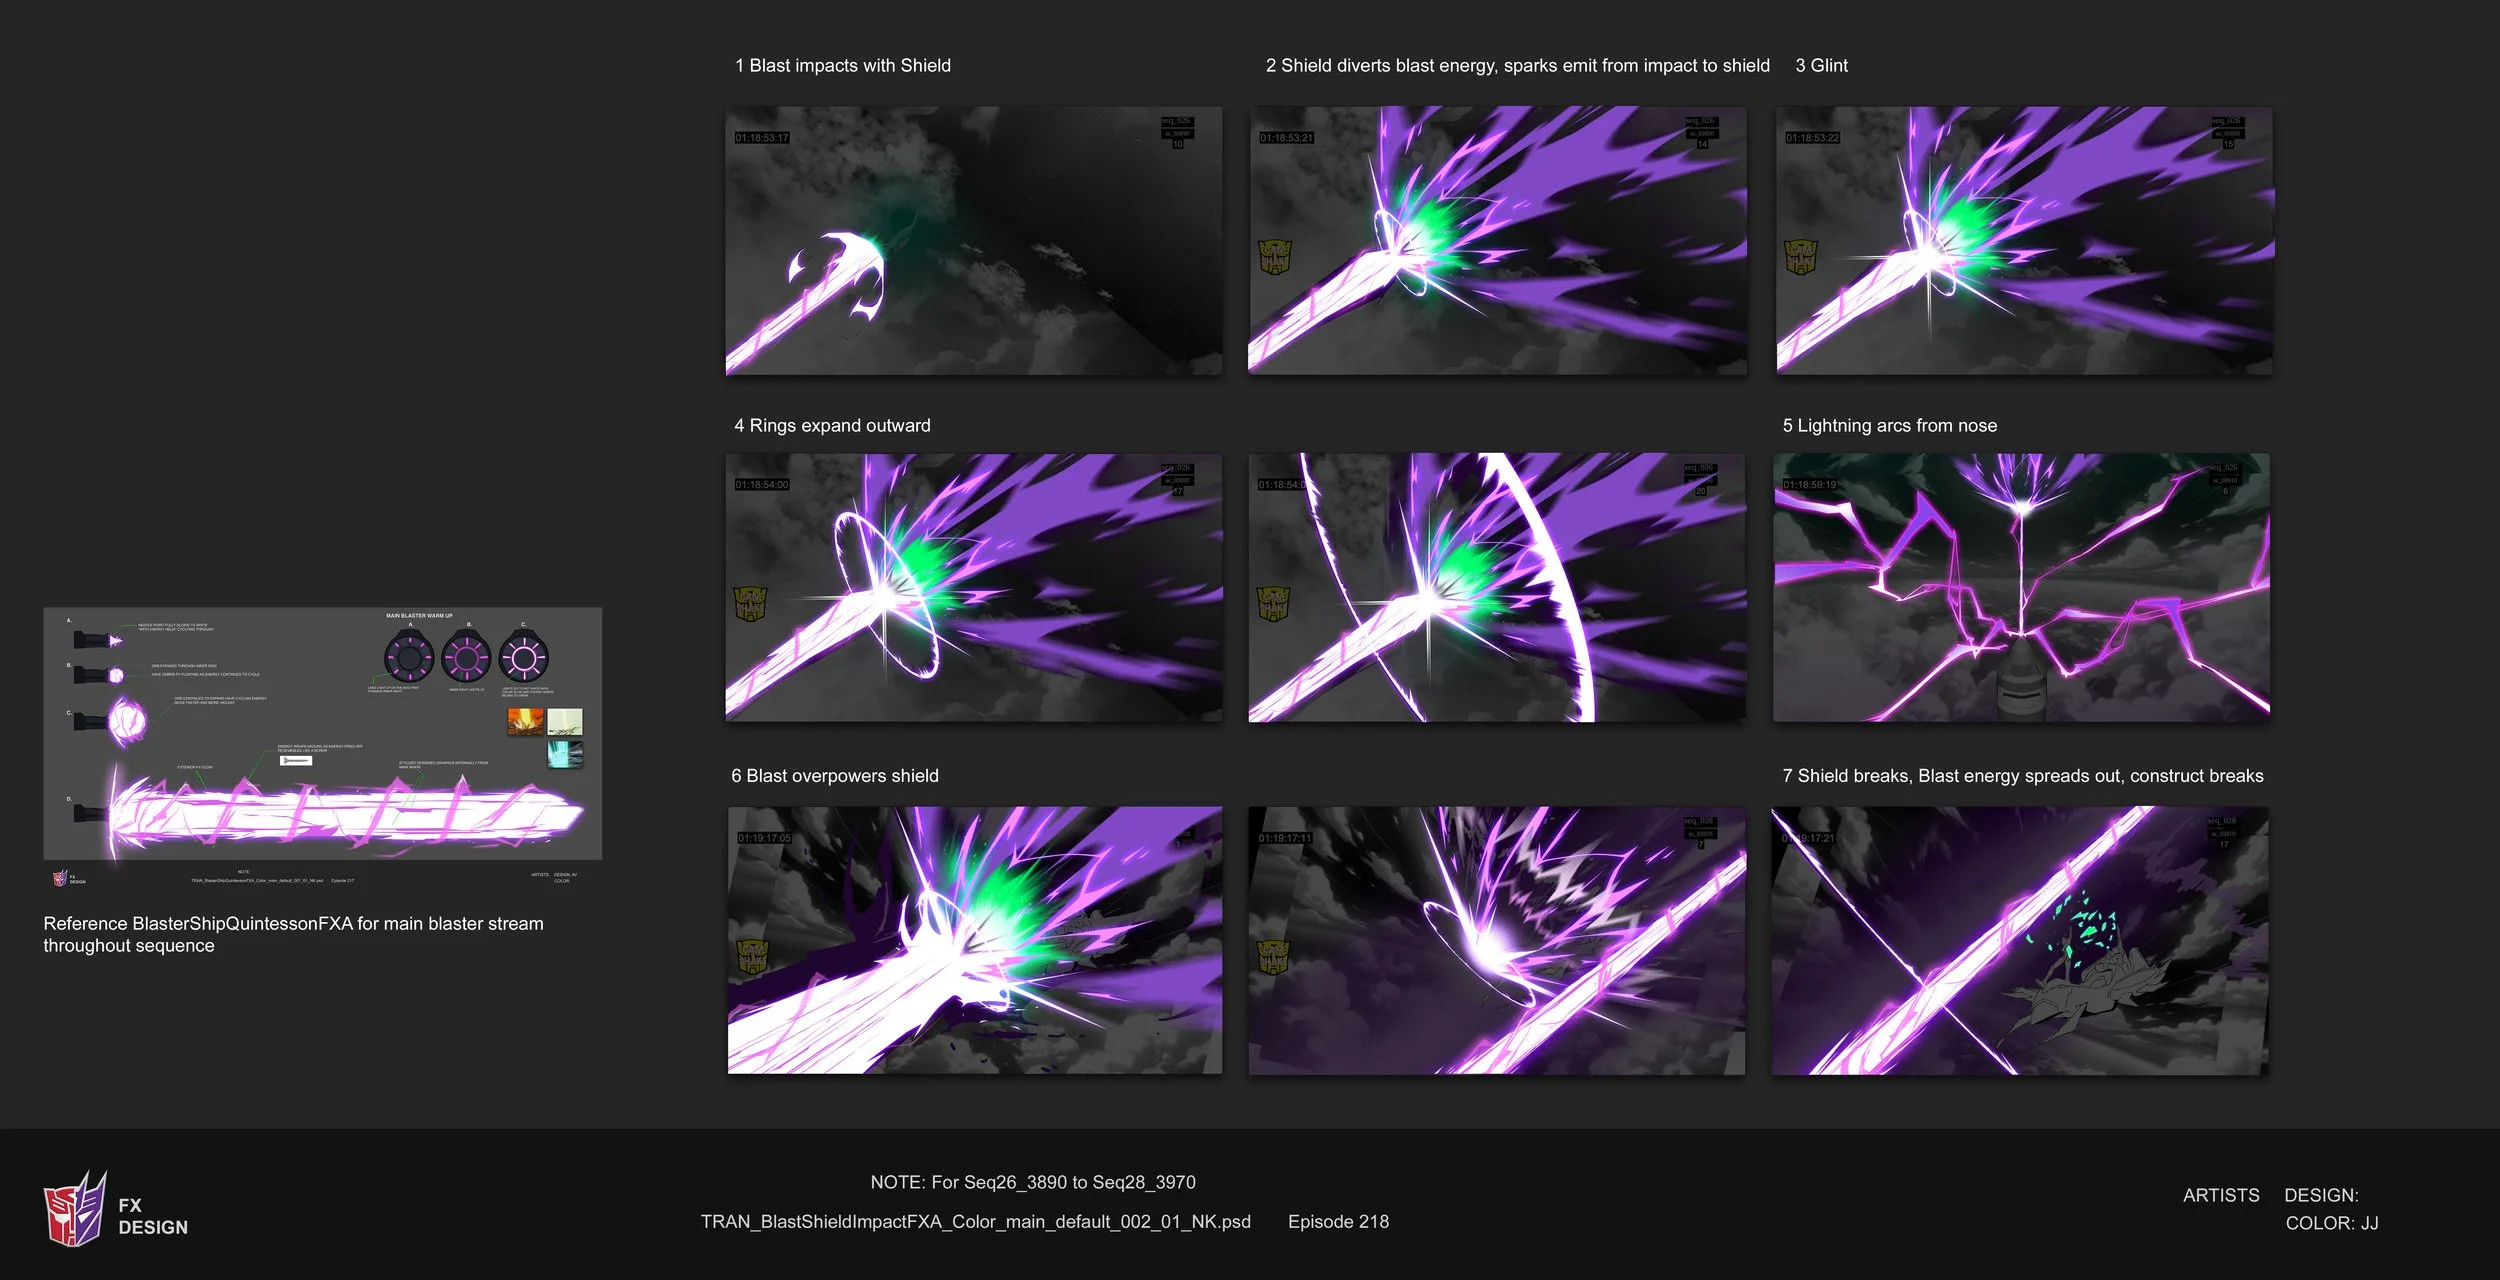Click the sc_03690 shot label in frame 3
The width and height of the screenshot is (2500, 1280).
pyautogui.click(x=2228, y=135)
